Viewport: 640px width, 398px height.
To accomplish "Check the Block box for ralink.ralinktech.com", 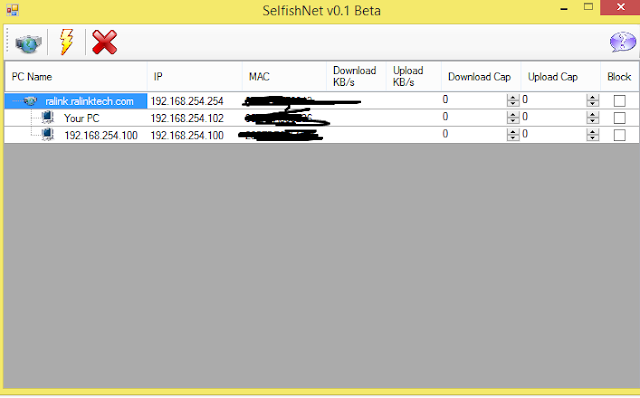I will [x=619, y=101].
